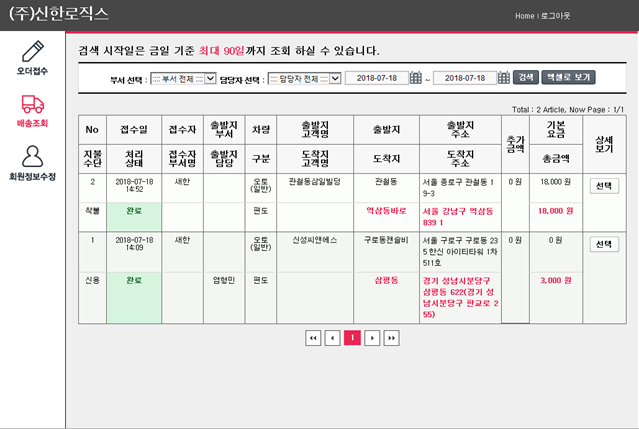Image resolution: width=639 pixels, height=429 pixels.
Task: Click 선택 button for order No 2
Action: (604, 186)
